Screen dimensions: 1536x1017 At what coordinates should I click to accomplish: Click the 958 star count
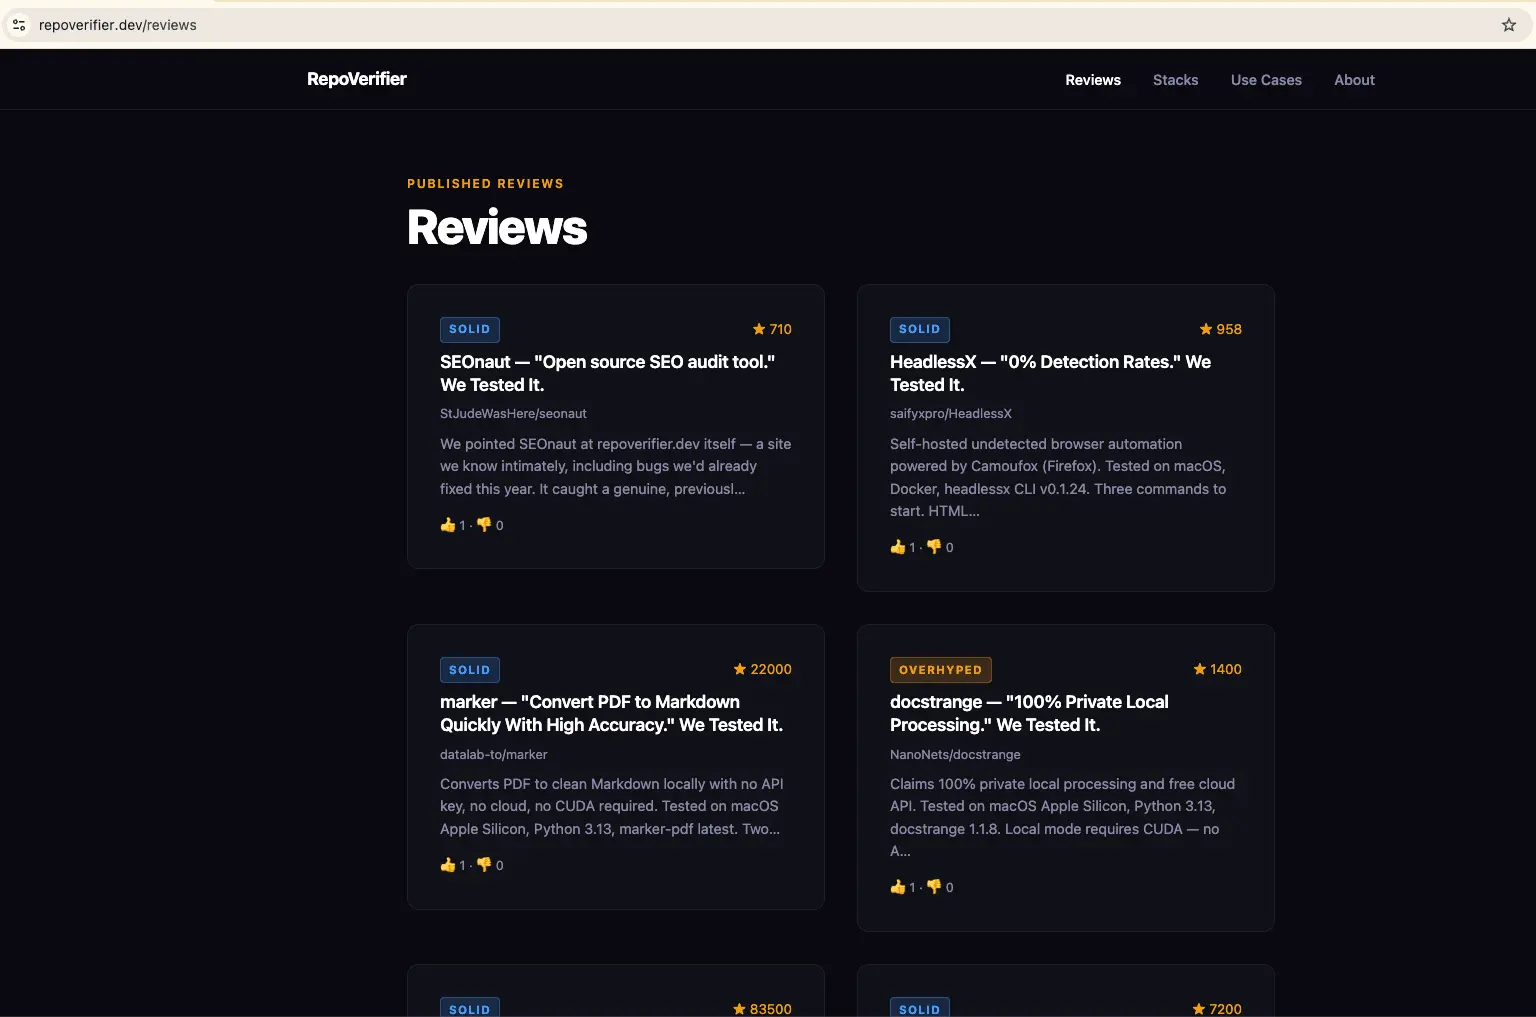(1229, 329)
